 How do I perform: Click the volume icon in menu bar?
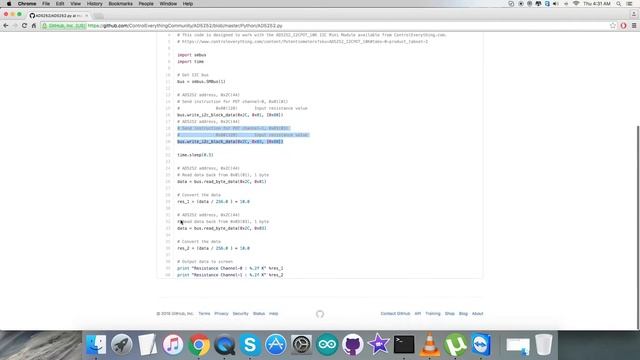tap(556, 4)
